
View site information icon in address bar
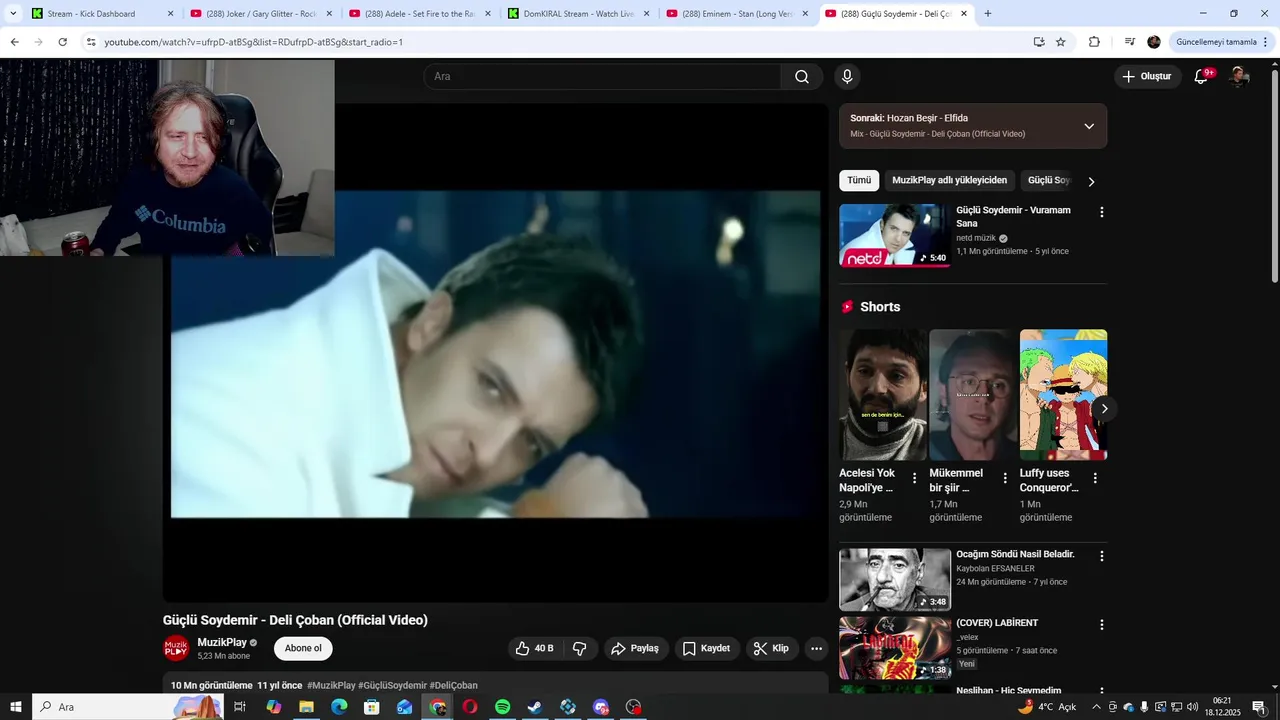(91, 42)
